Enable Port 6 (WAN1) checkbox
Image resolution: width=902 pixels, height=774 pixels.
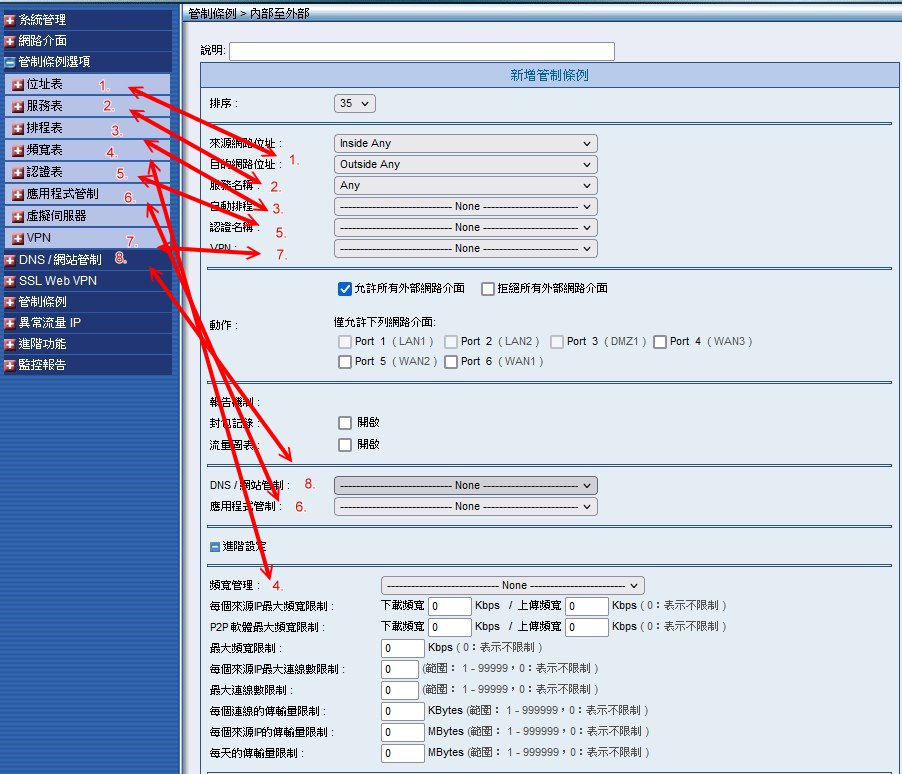pos(451,362)
